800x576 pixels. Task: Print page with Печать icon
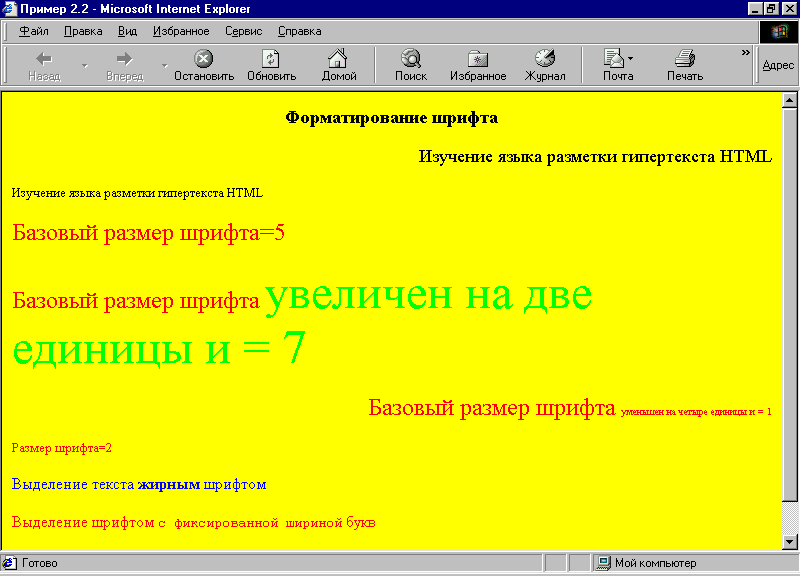685,58
